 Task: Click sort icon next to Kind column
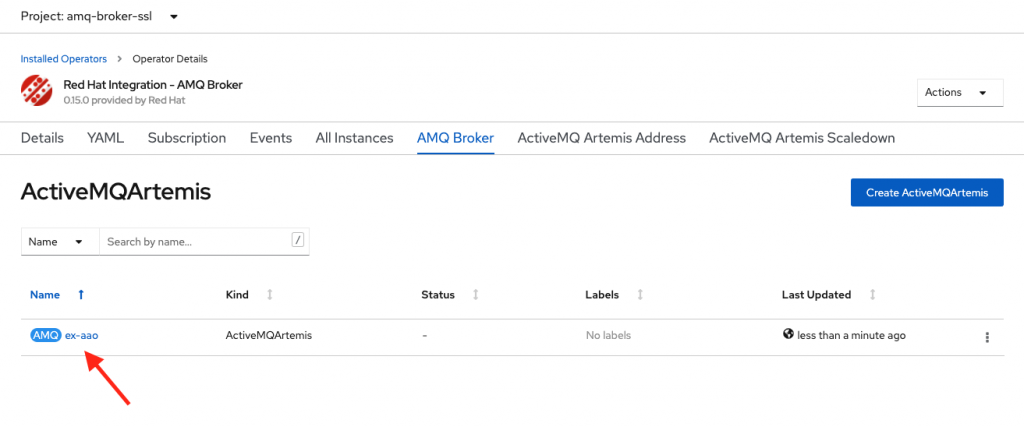pos(269,295)
